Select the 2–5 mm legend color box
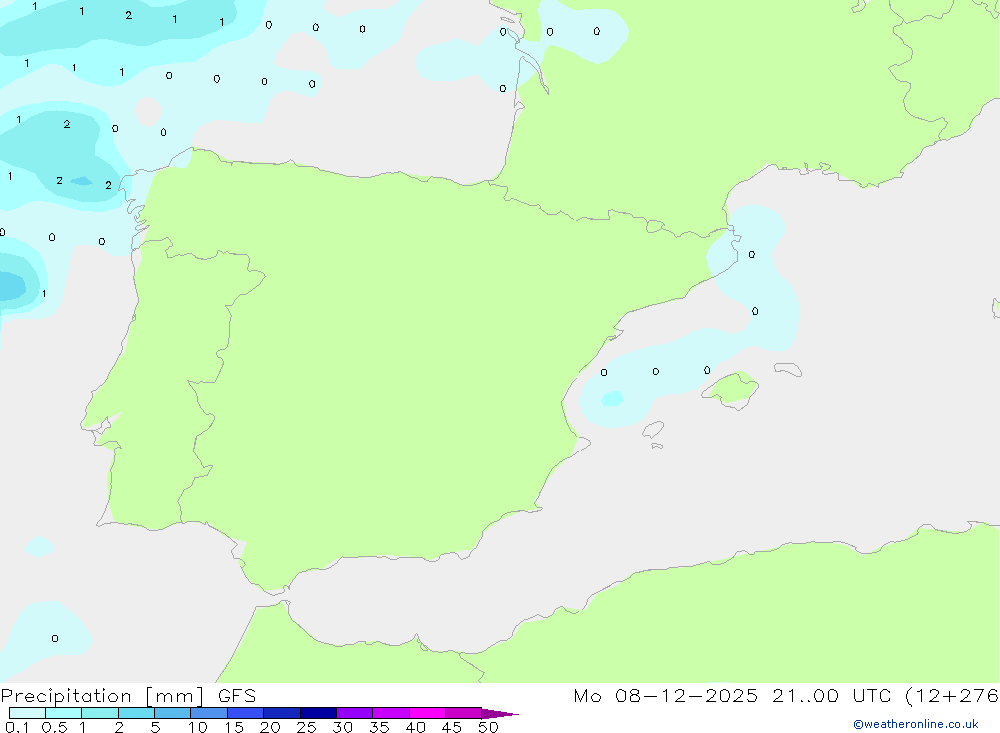 [136, 713]
